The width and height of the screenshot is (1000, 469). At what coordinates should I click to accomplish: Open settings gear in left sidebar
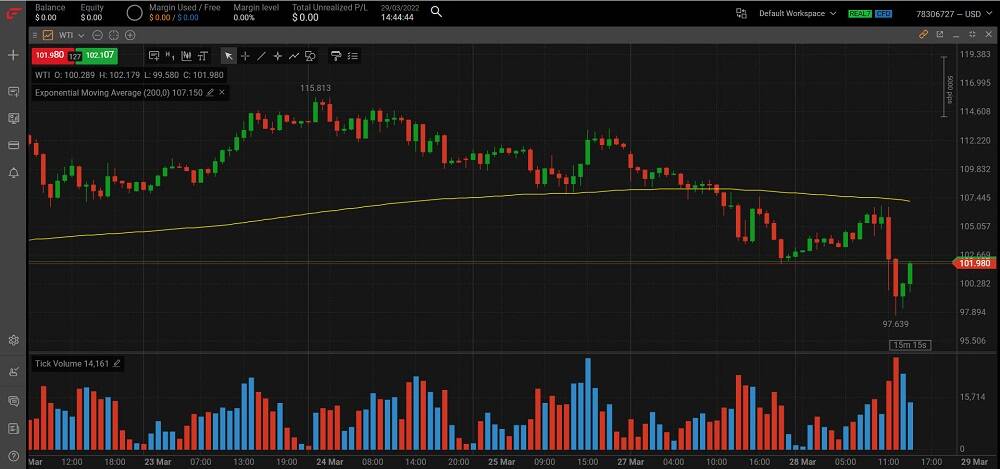pyautogui.click(x=14, y=341)
